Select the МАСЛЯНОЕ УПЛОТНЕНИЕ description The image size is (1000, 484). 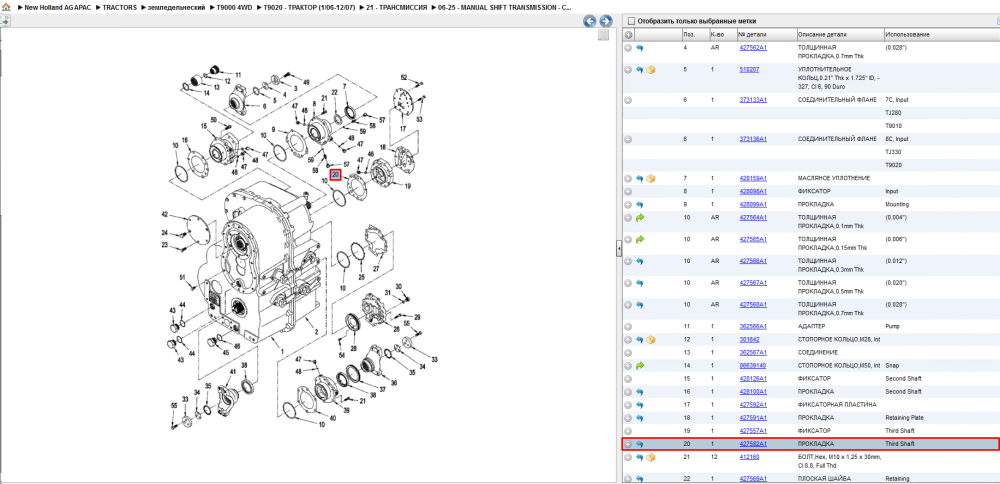(x=834, y=179)
